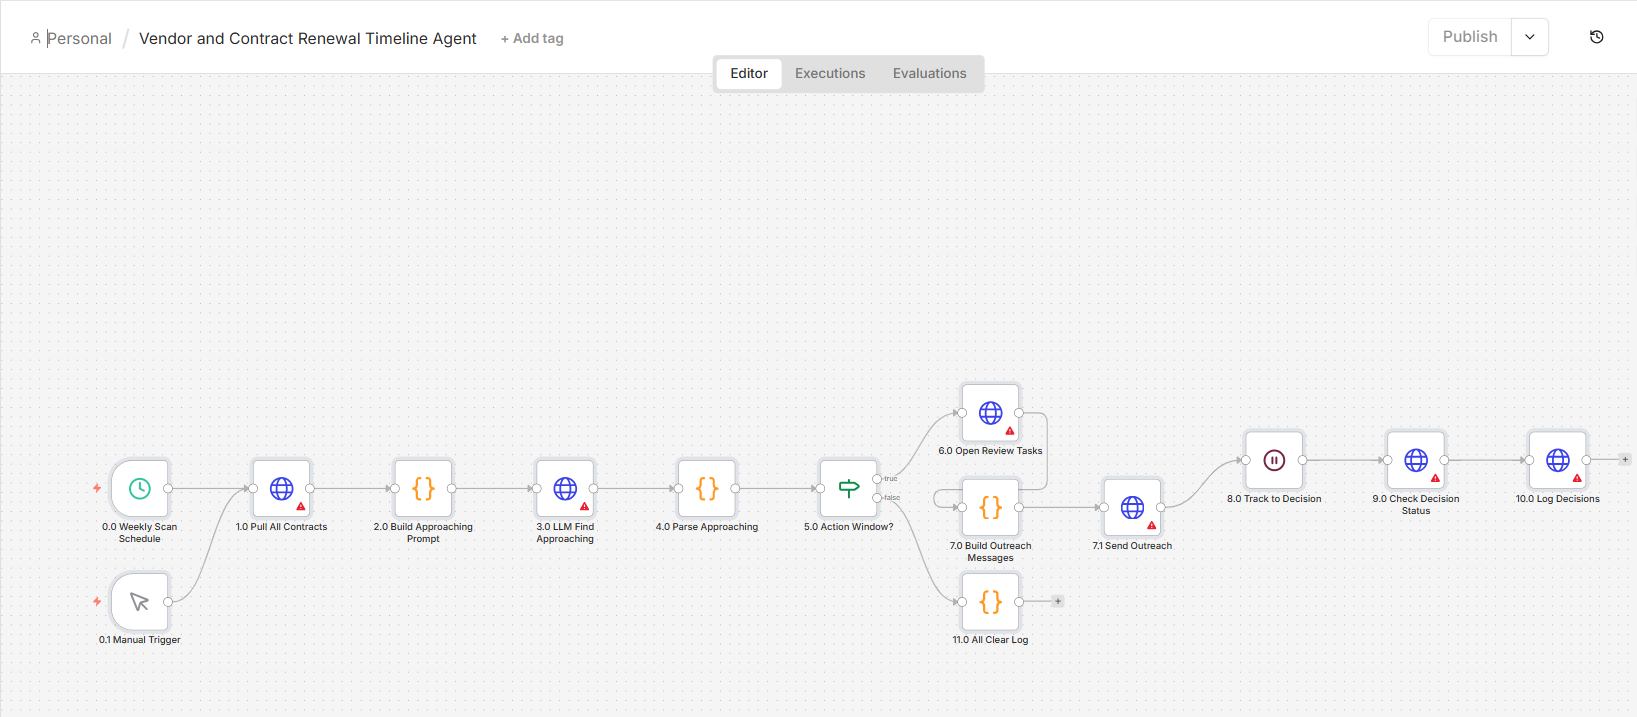Viewport: 1637px width, 717px height.
Task: Select the 11.0 All Clear Log code node
Action: click(x=990, y=601)
